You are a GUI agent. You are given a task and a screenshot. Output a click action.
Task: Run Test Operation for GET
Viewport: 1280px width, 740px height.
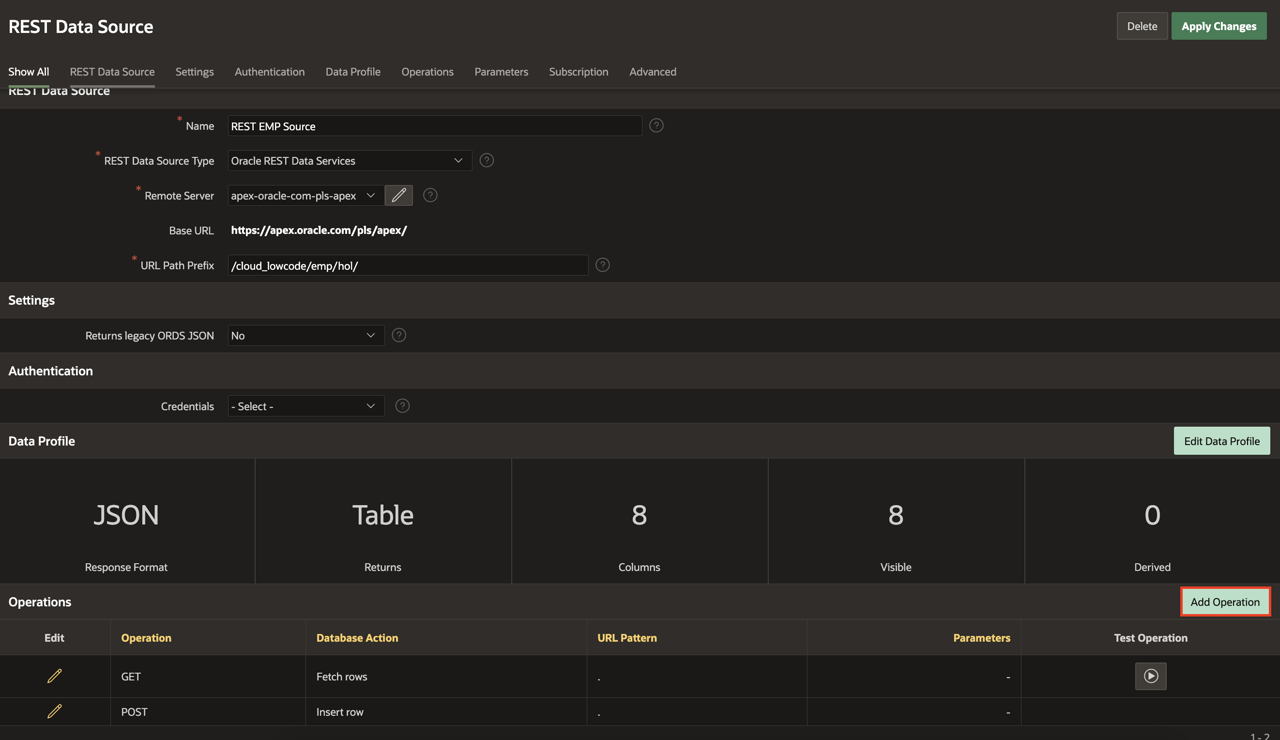1150,676
